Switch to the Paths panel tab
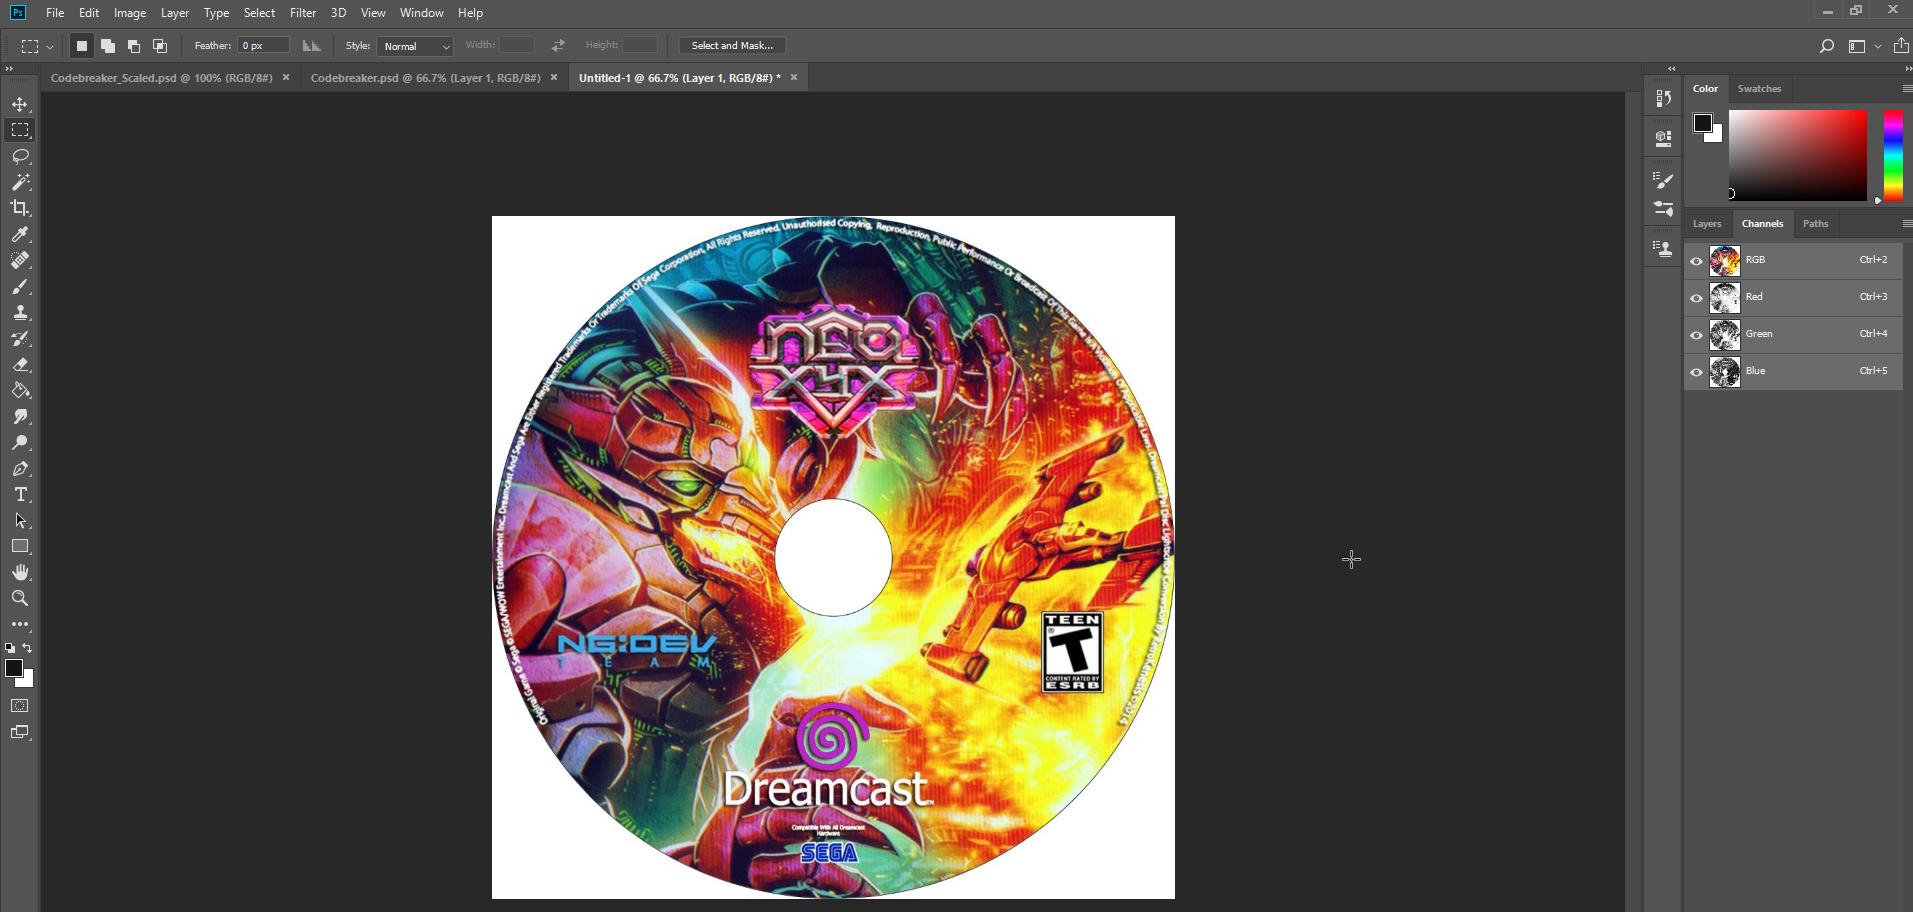This screenshot has height=912, width=1913. (x=1815, y=224)
